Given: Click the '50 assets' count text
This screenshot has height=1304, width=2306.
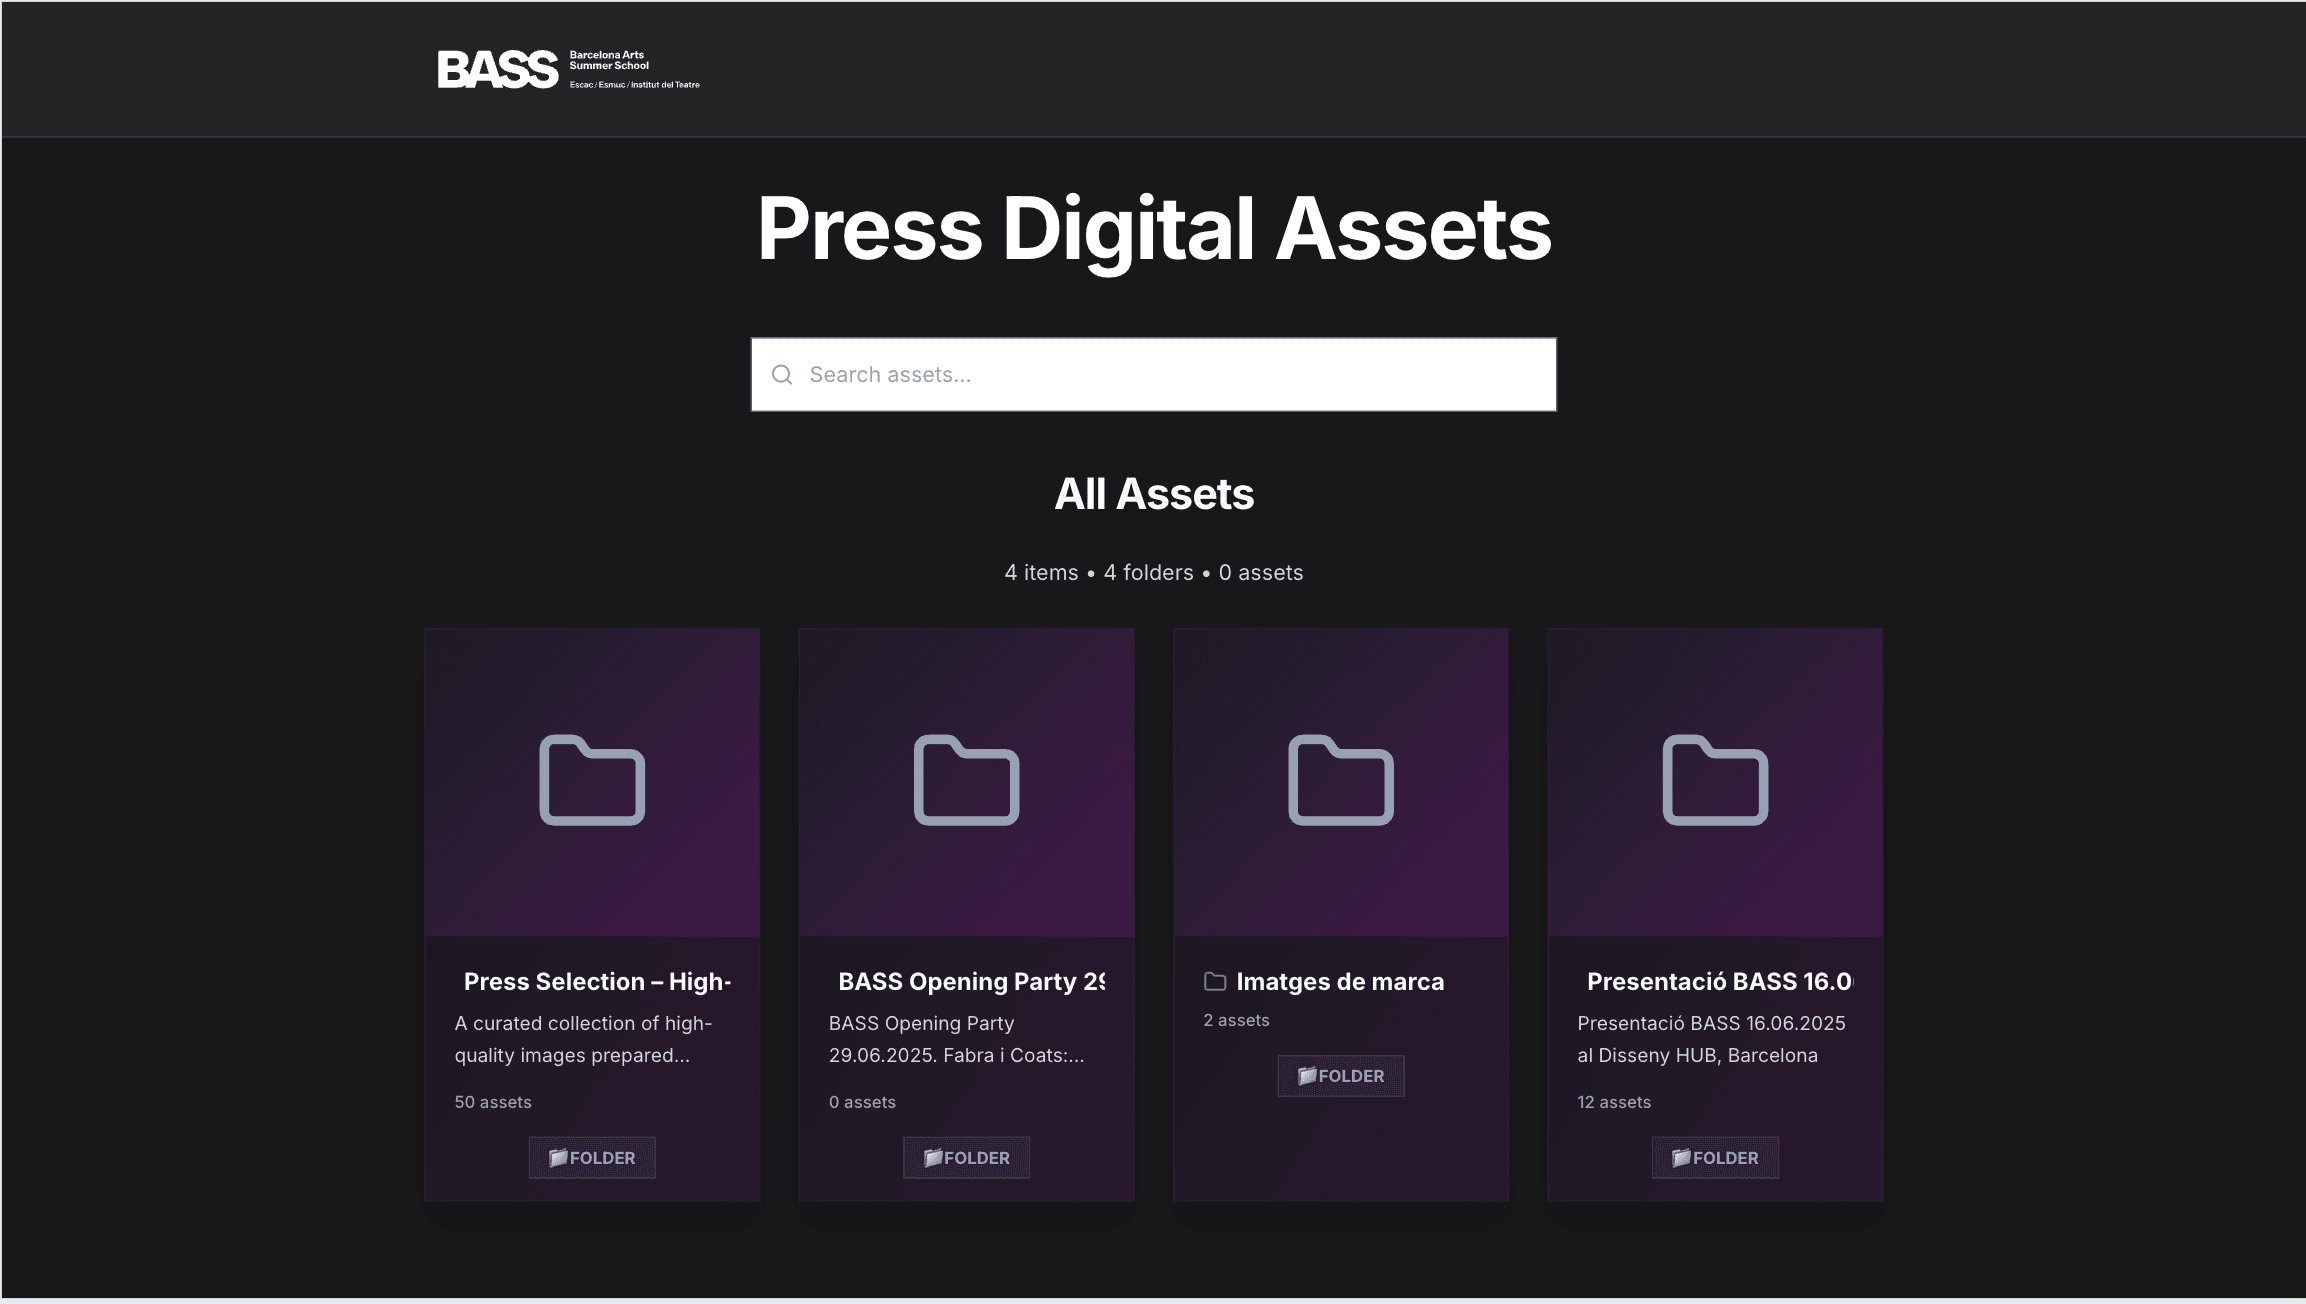Looking at the screenshot, I should [x=493, y=1102].
